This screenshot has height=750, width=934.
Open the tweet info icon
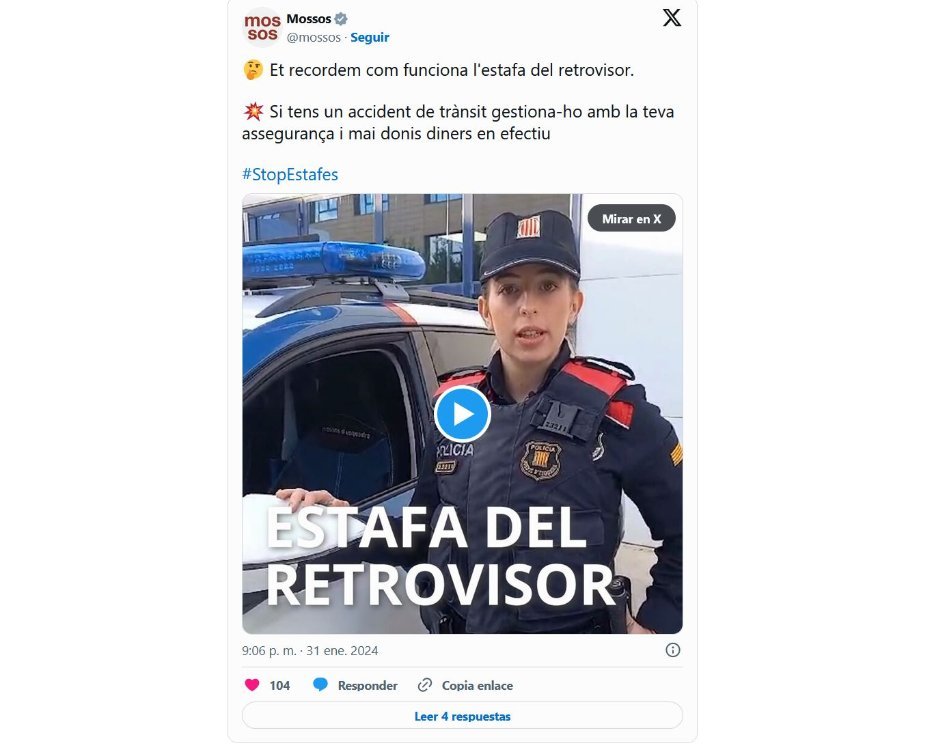point(673,650)
